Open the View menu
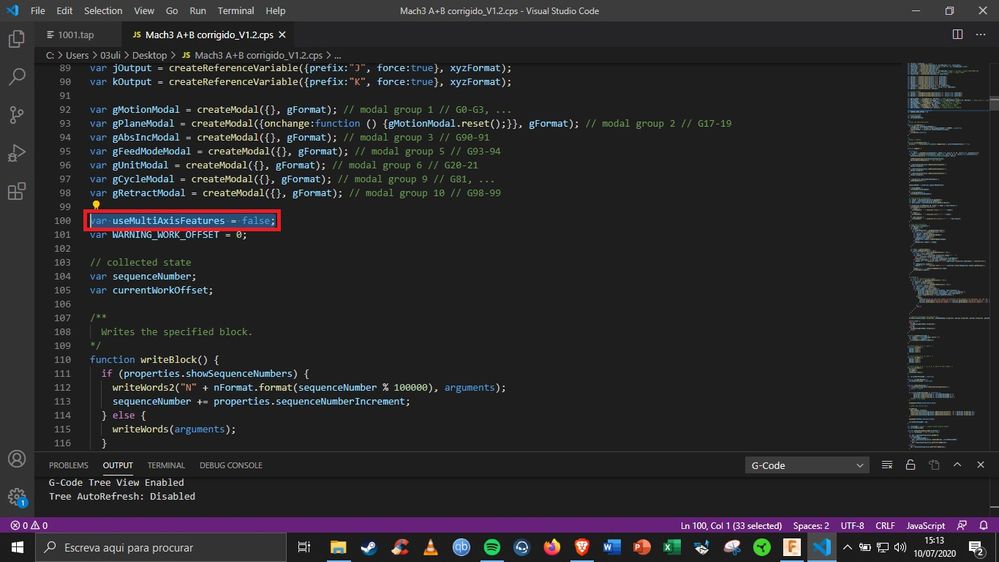Image resolution: width=999 pixels, height=562 pixels. click(x=143, y=11)
